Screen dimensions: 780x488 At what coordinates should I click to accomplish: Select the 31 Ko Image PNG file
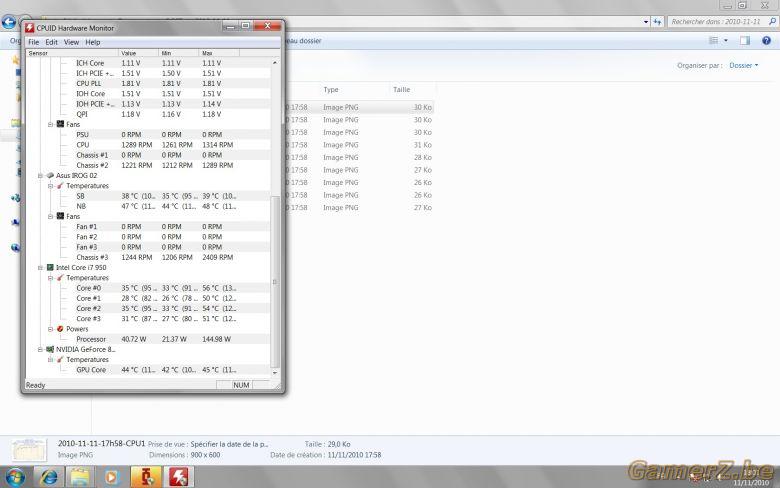point(360,145)
